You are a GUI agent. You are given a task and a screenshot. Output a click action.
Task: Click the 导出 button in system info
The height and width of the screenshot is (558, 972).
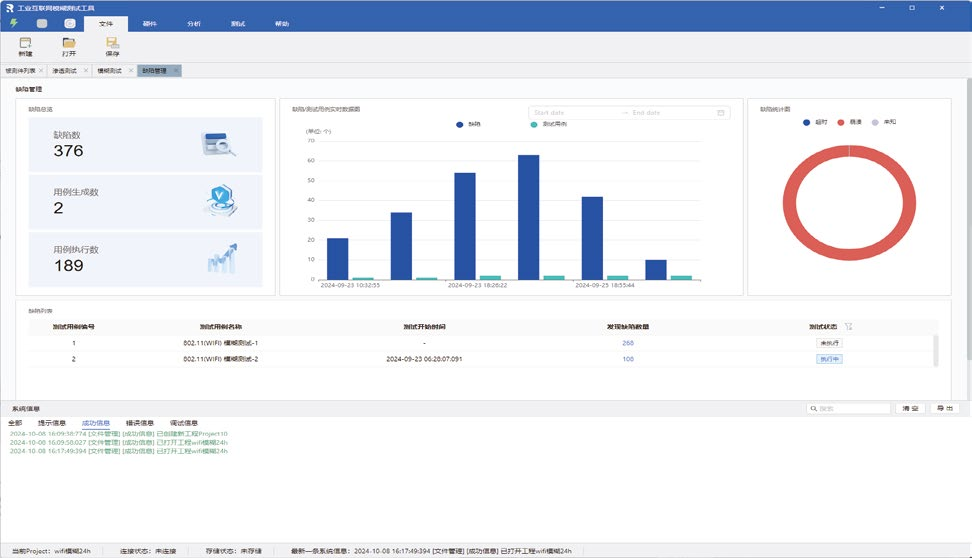coord(943,409)
